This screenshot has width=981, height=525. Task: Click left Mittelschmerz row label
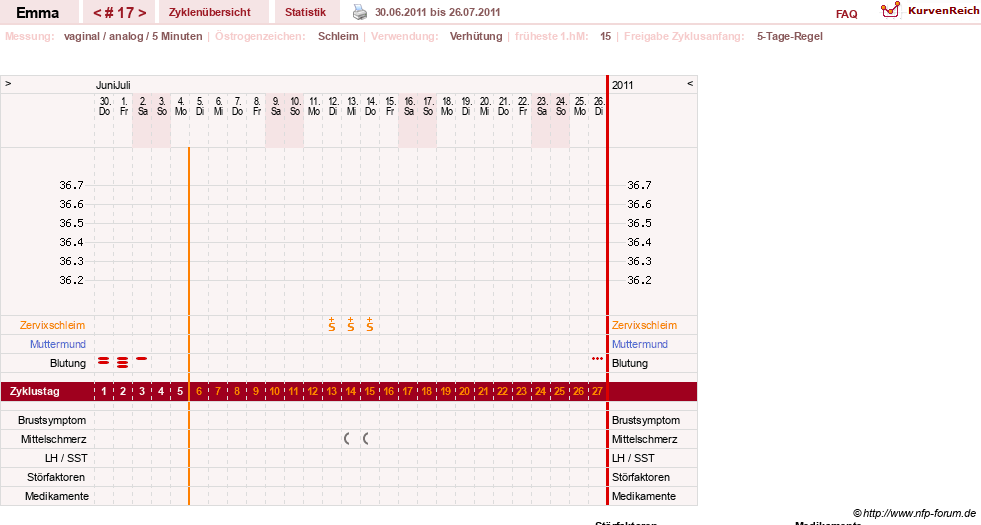pyautogui.click(x=53, y=439)
